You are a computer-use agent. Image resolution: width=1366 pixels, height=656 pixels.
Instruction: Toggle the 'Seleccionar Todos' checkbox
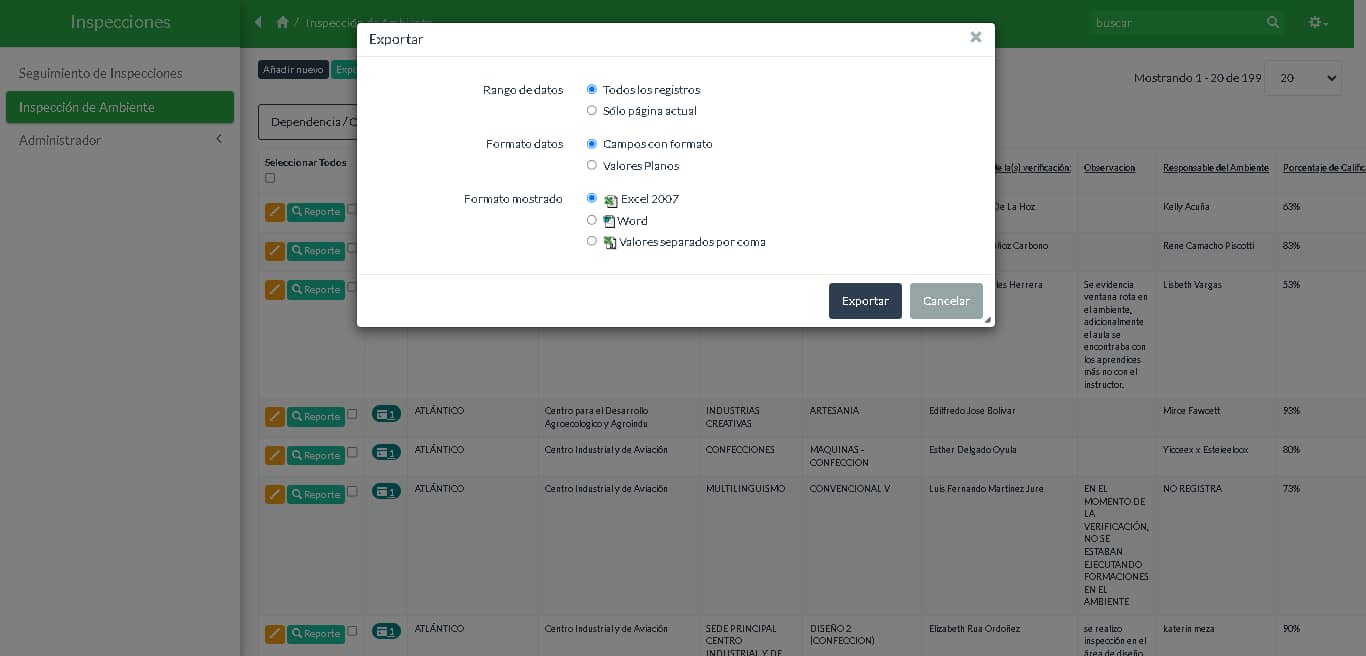click(270, 178)
